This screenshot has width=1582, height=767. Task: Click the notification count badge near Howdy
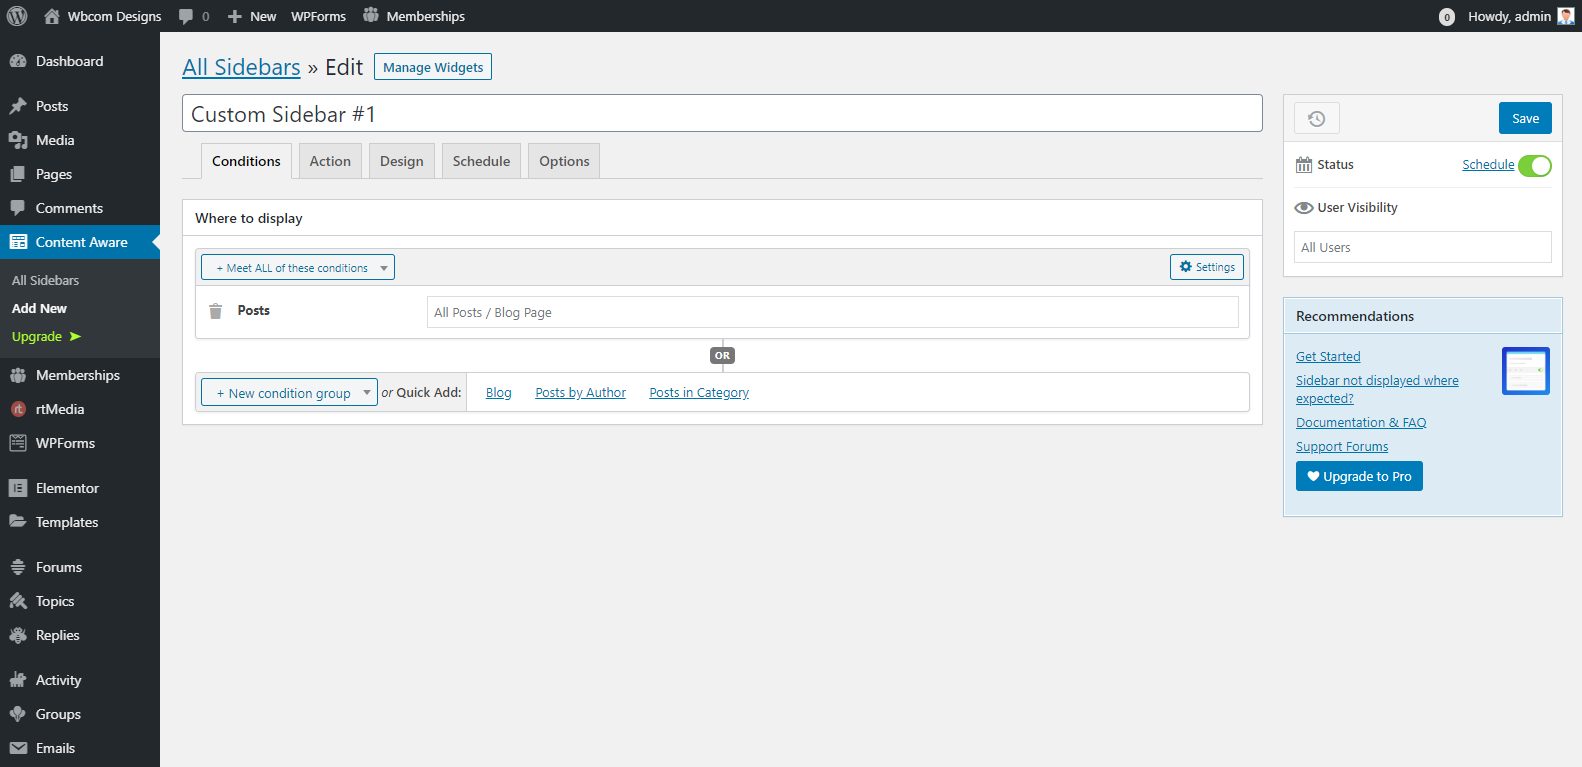click(x=1446, y=17)
